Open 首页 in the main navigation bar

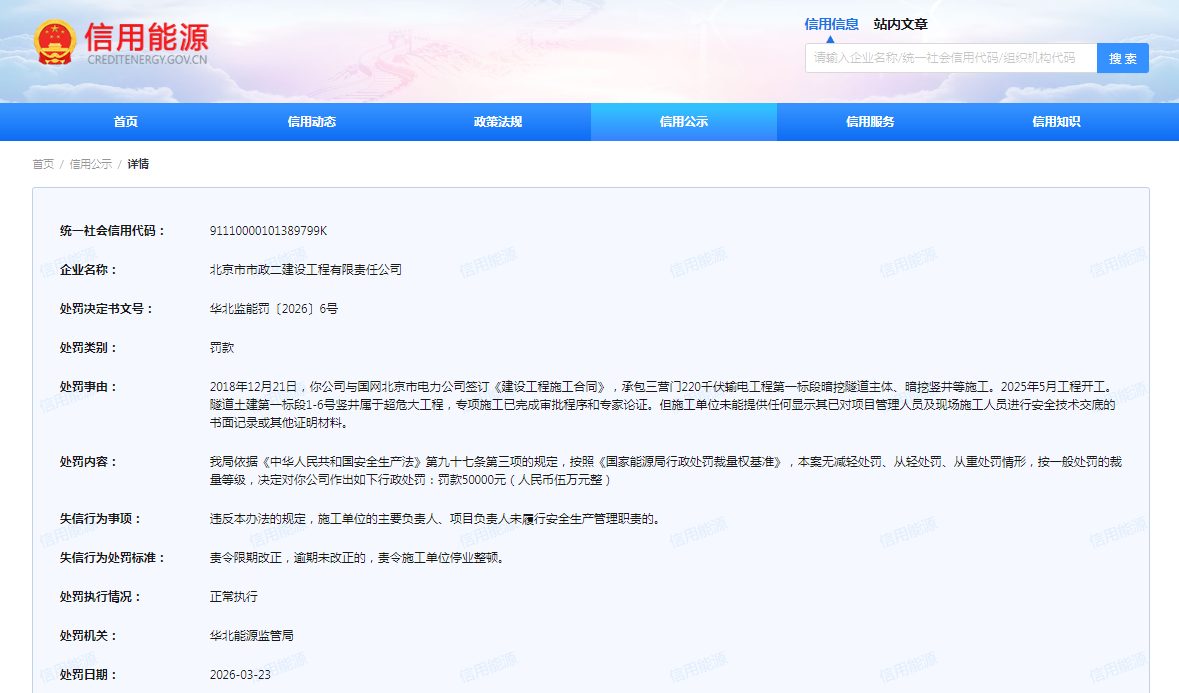tap(125, 122)
